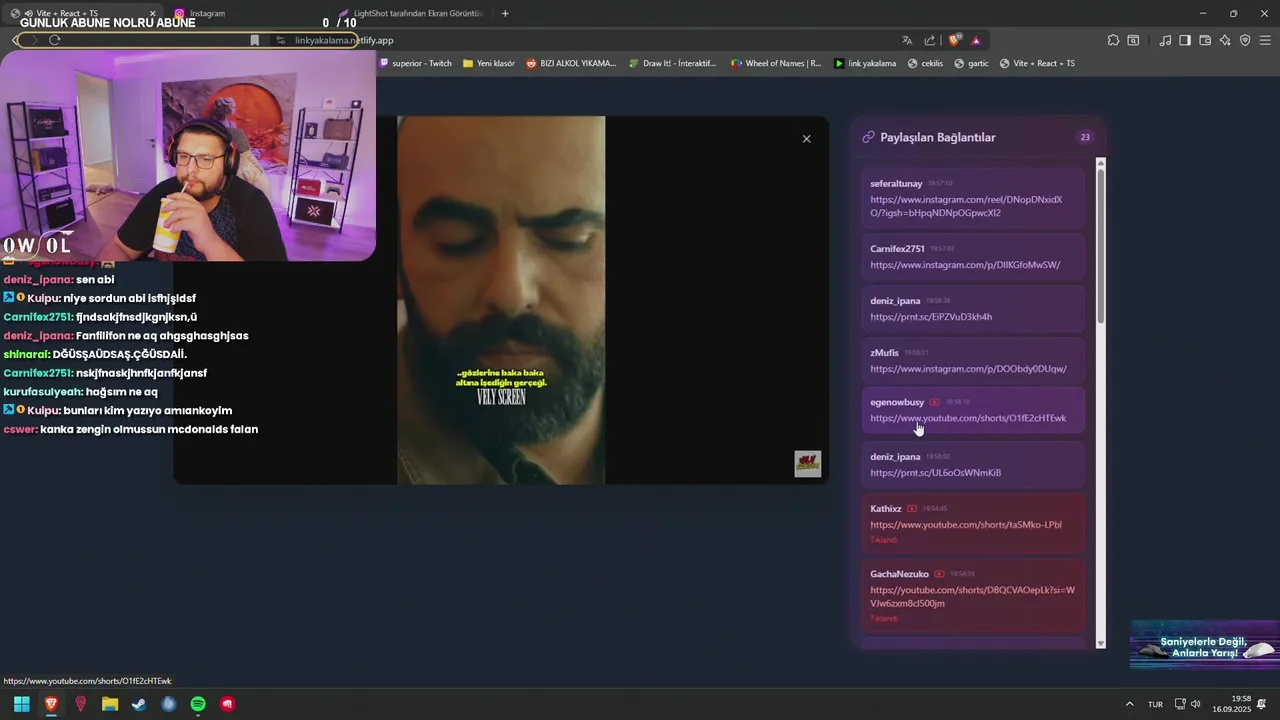This screenshot has width=1280, height=720.
Task: Close the Vite + React + TS tab
Action: [152, 13]
